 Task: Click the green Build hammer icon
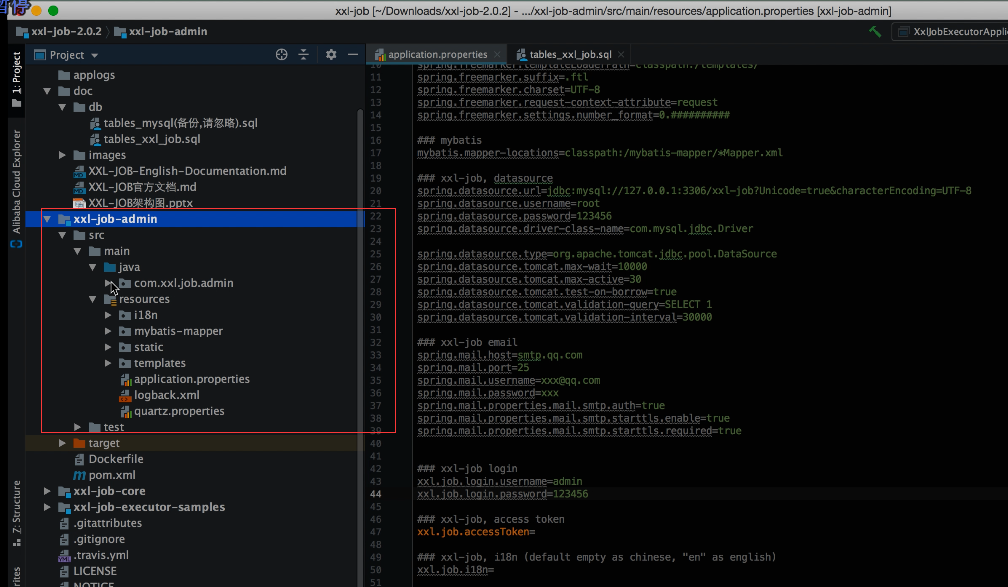[x=875, y=32]
